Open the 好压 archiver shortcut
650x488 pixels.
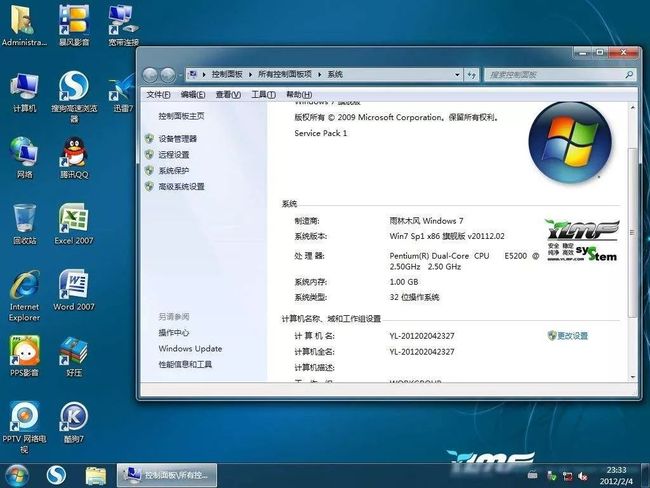74,356
